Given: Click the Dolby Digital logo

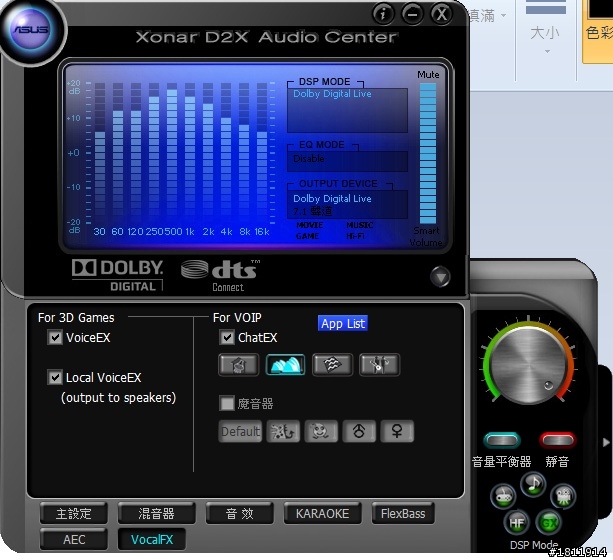Looking at the screenshot, I should pyautogui.click(x=117, y=275).
